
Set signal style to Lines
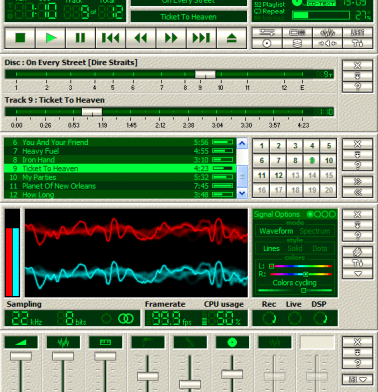pos(271,248)
